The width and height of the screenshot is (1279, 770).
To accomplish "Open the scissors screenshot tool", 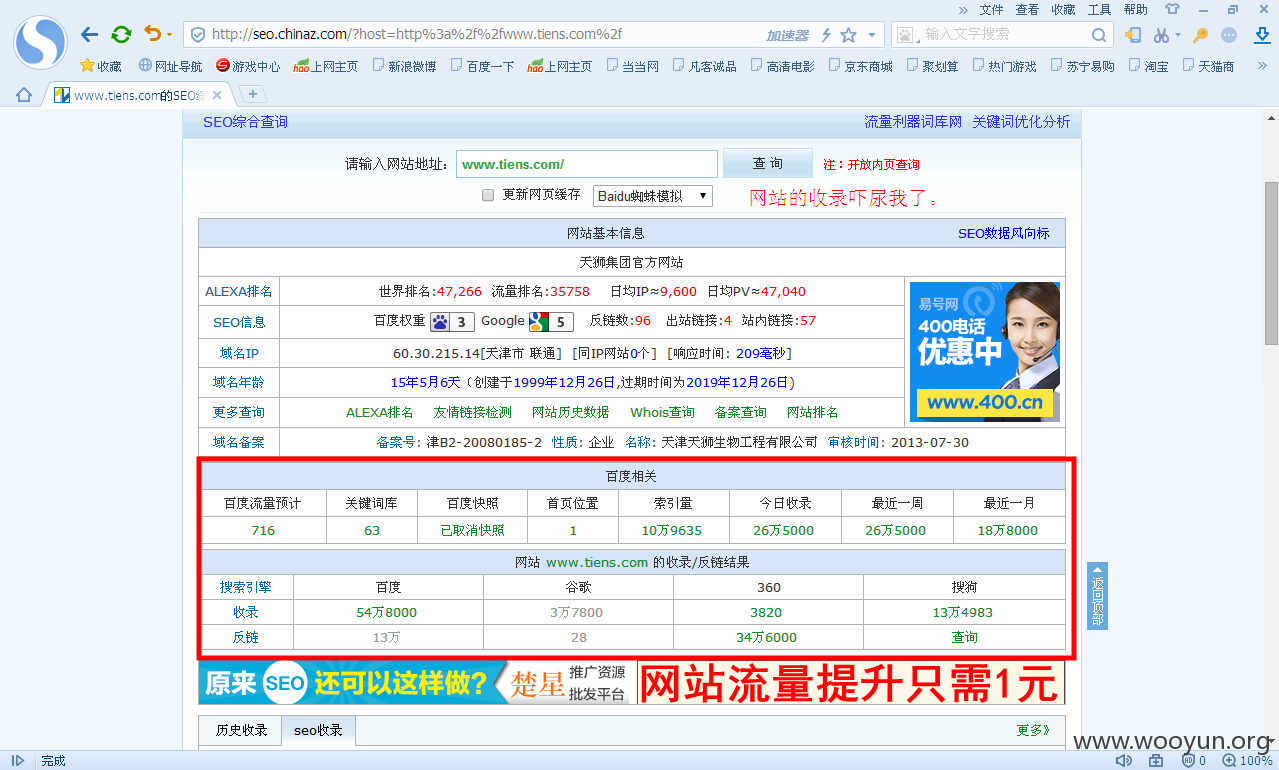I will coord(1161,35).
